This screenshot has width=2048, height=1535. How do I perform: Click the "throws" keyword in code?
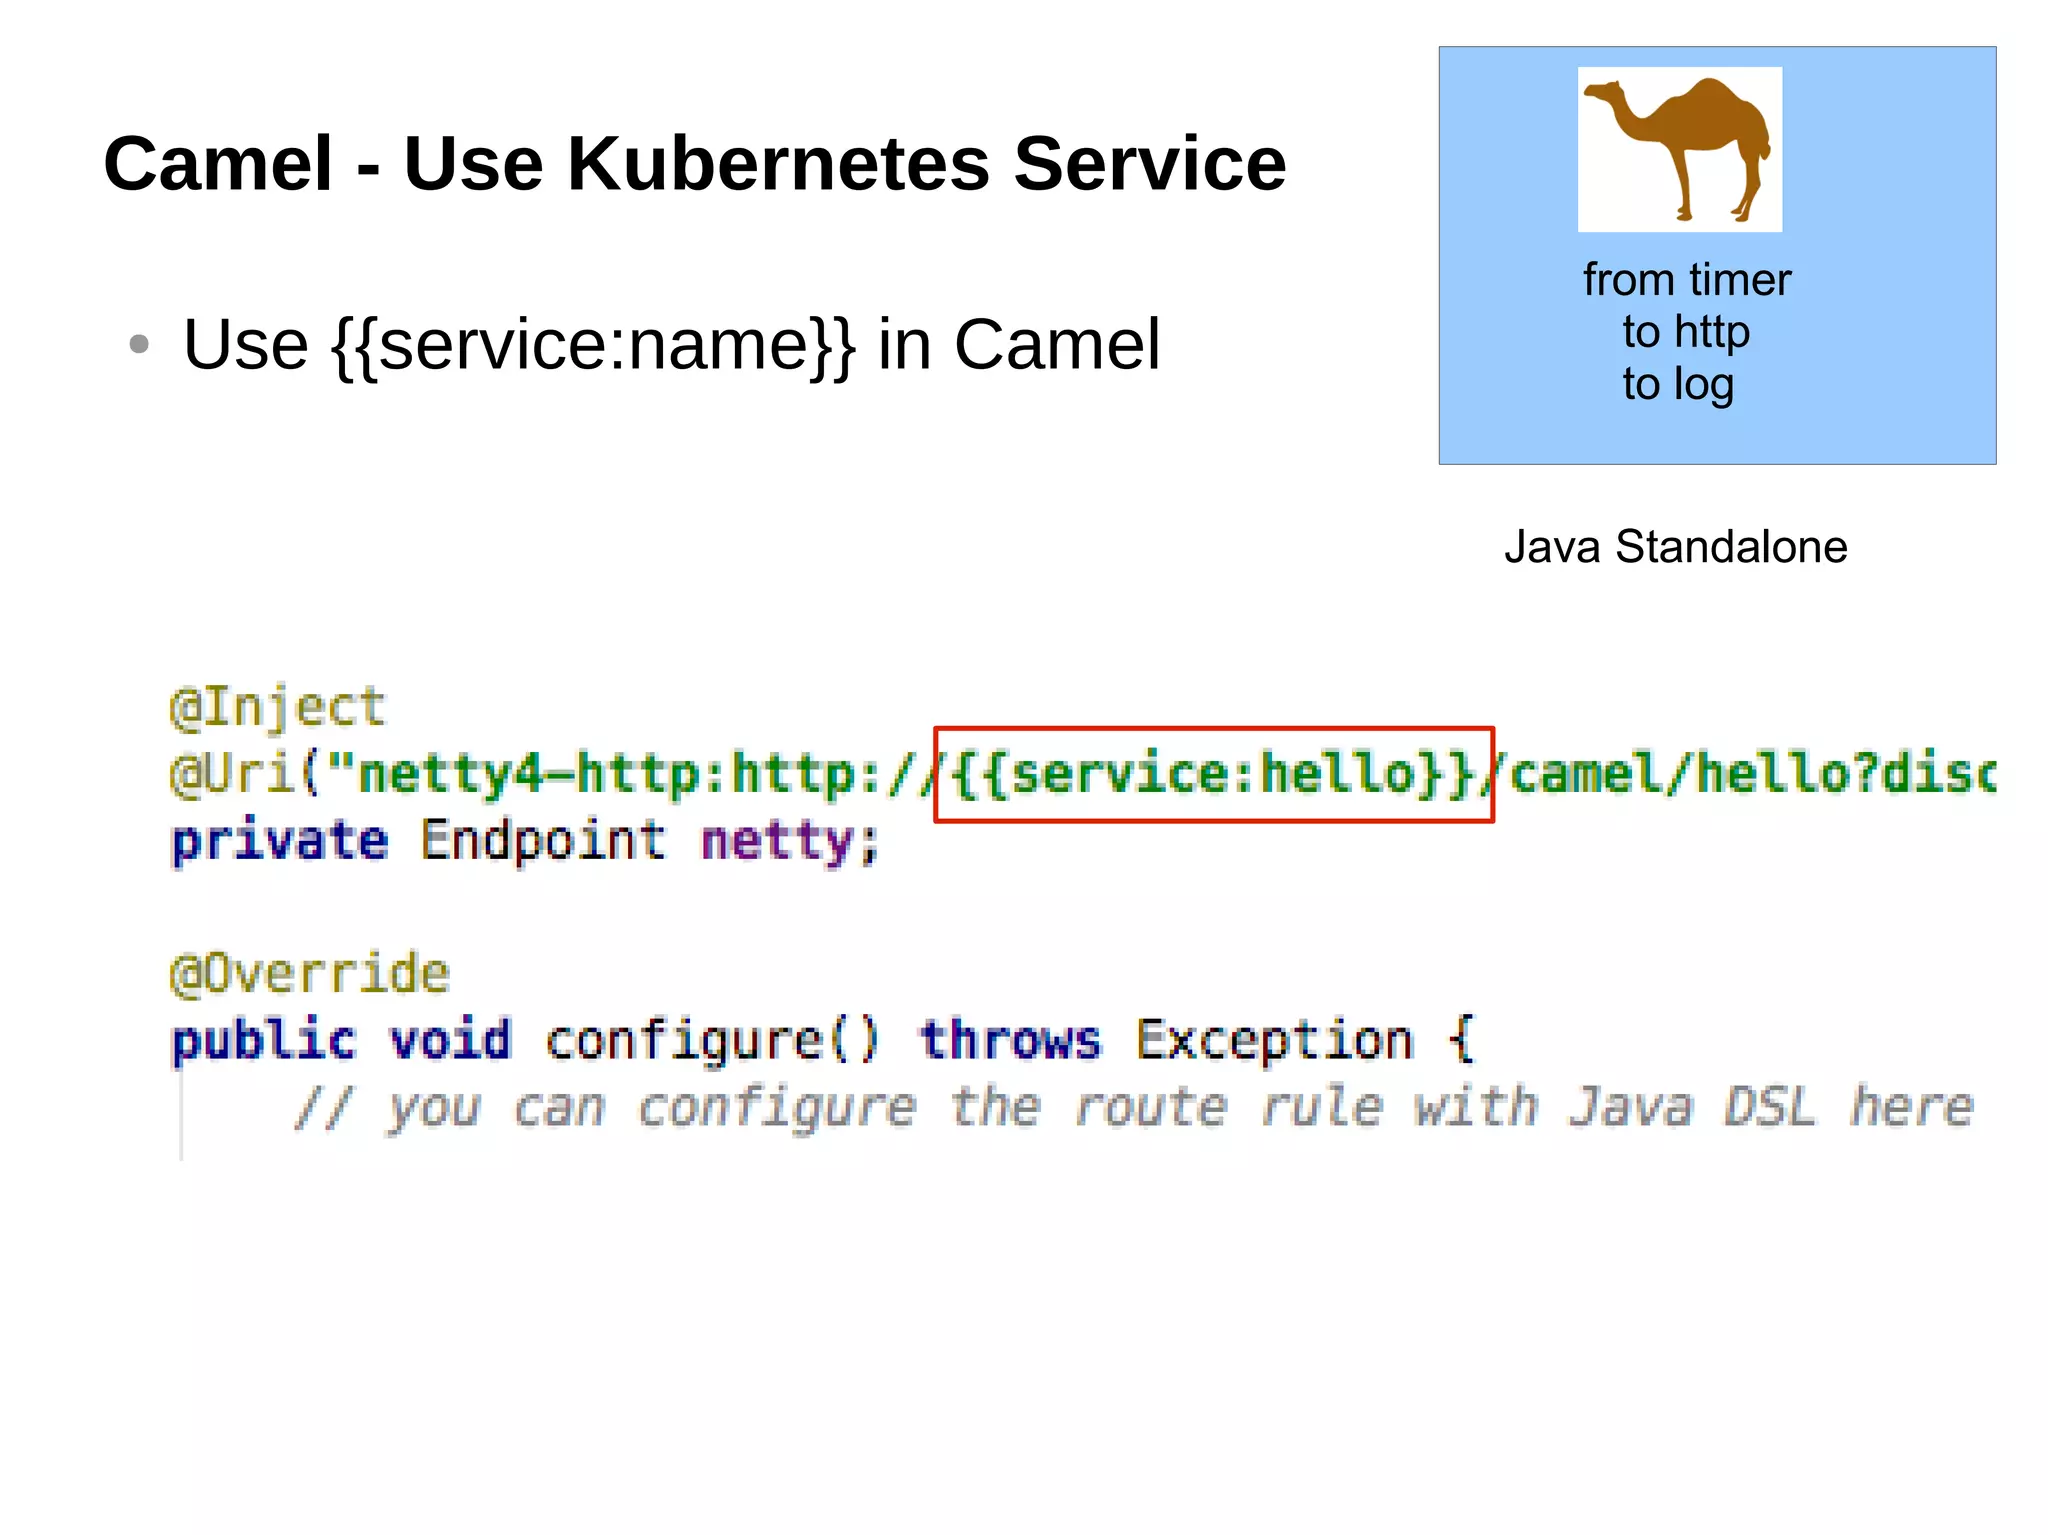pyautogui.click(x=1010, y=1041)
